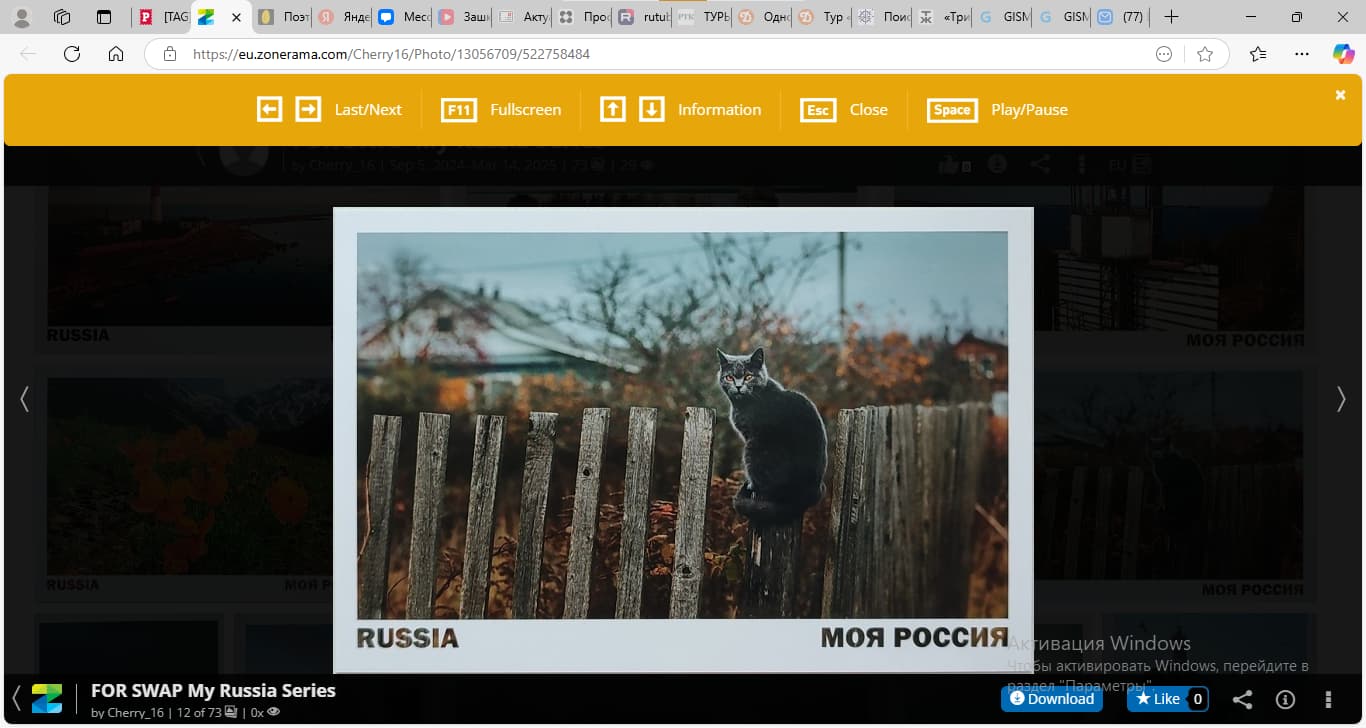Click the Download button
This screenshot has height=728, width=1366.
[1051, 699]
